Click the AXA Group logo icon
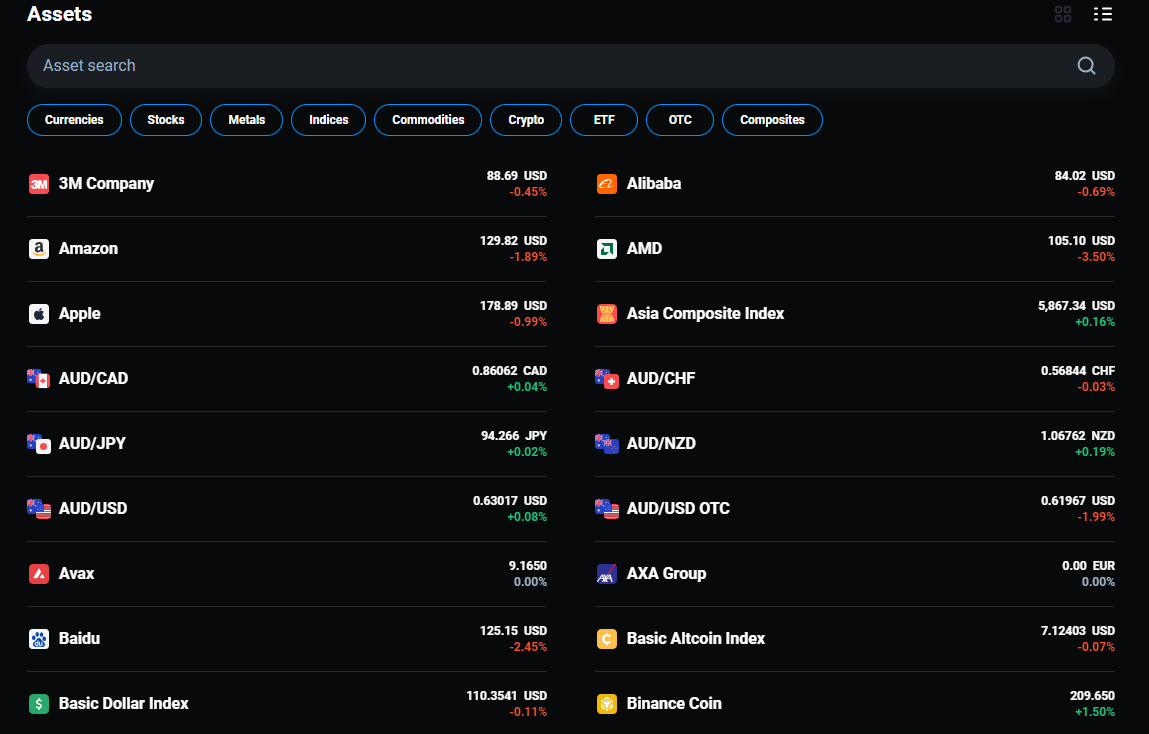 coord(607,574)
